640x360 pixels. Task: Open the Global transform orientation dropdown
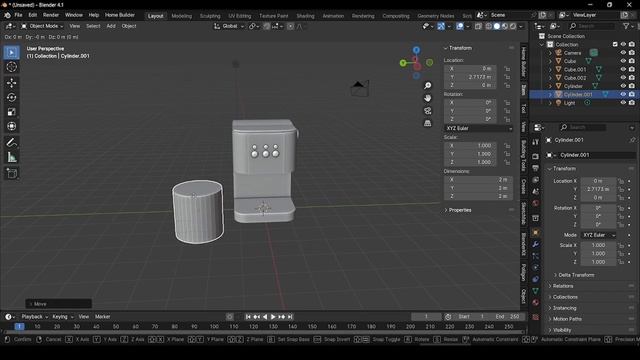(229, 26)
